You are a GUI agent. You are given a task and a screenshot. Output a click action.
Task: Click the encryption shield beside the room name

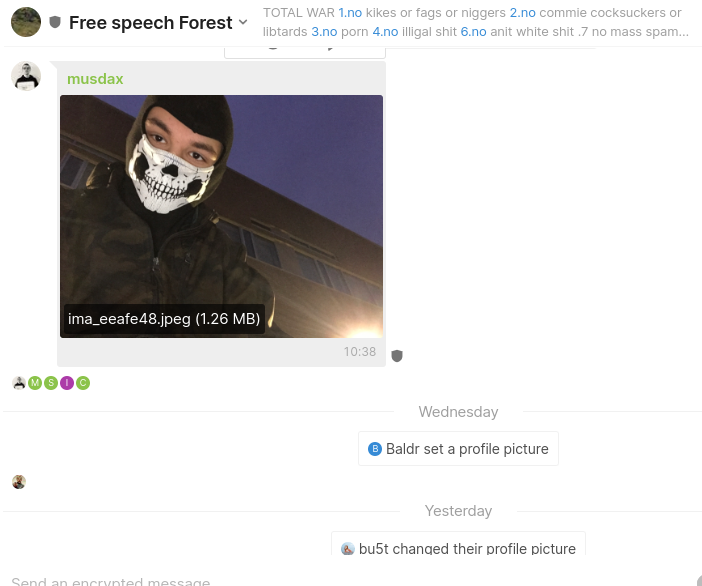point(55,22)
